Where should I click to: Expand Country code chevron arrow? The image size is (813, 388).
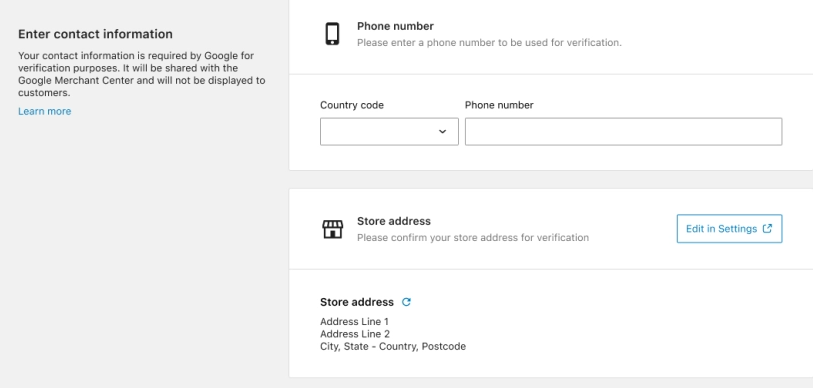[x=442, y=132]
